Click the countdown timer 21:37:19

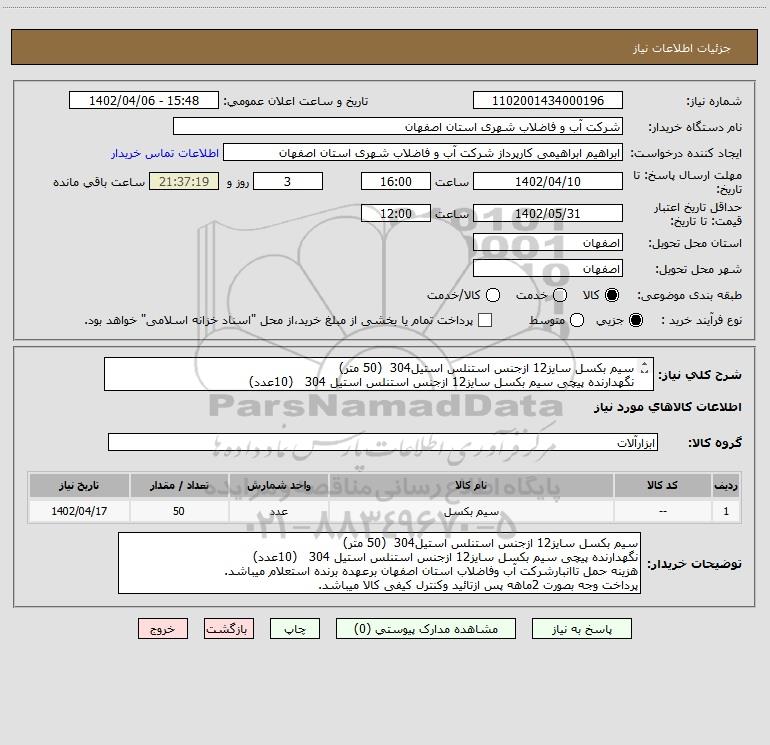coord(184,181)
